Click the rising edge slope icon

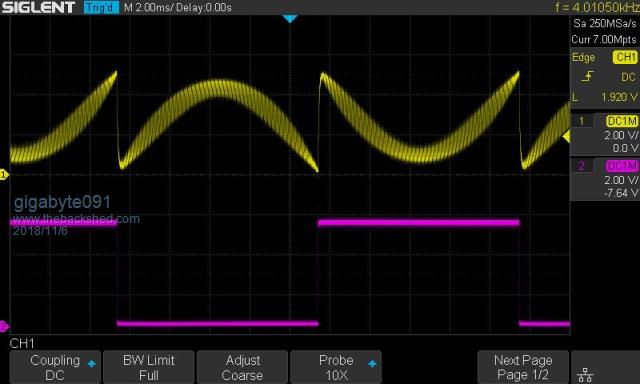click(x=587, y=76)
